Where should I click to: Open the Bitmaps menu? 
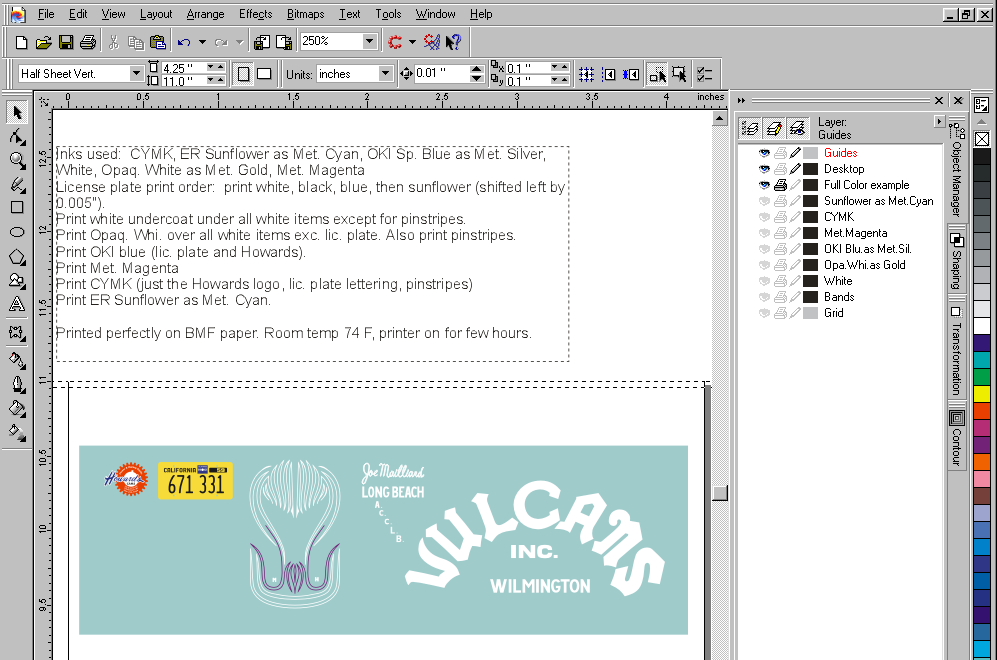305,14
